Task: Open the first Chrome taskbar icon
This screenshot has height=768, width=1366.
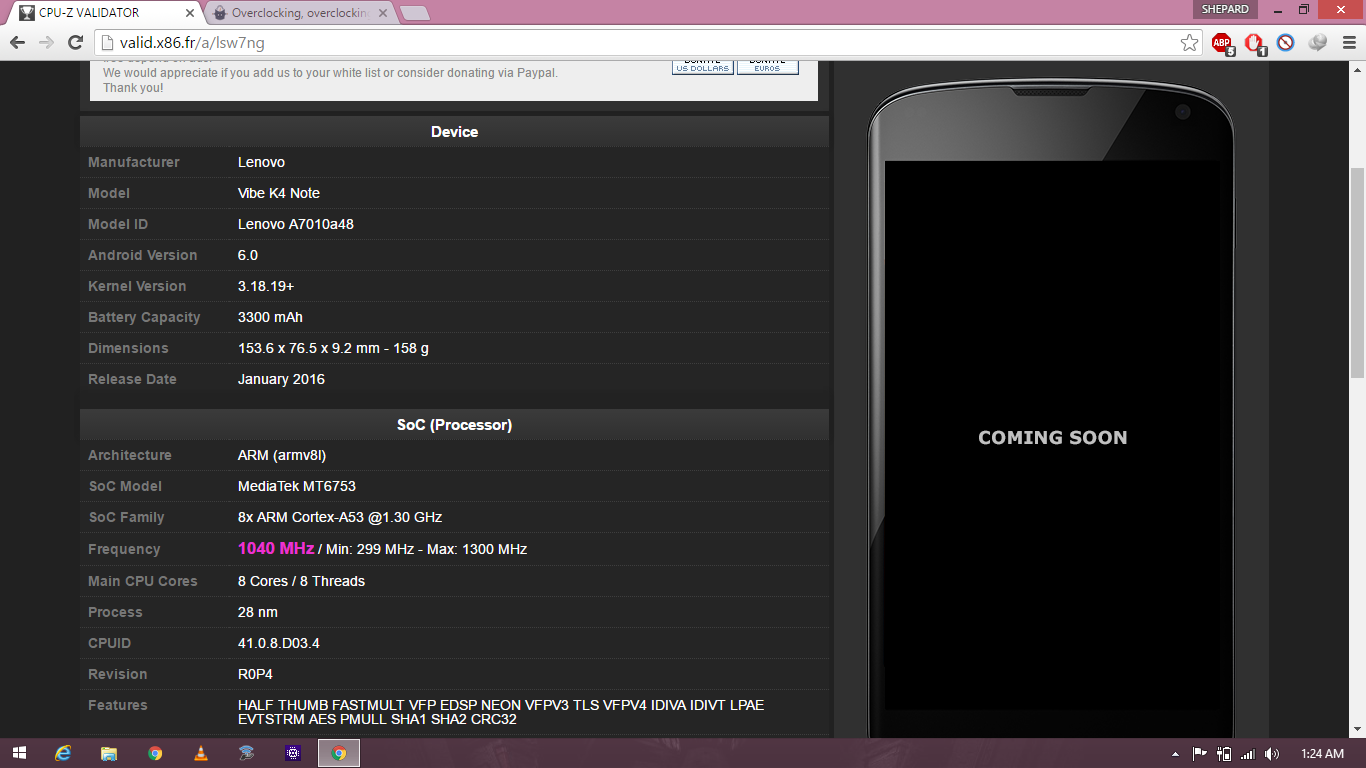Action: click(155, 753)
